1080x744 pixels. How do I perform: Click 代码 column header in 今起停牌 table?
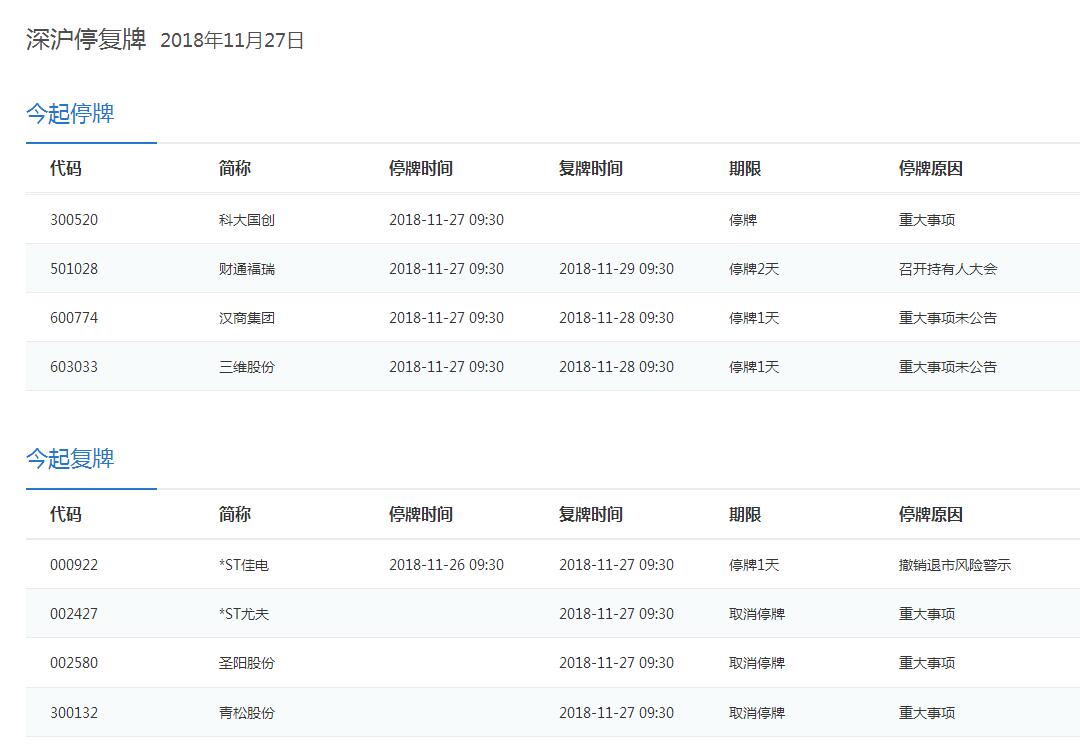[66, 169]
